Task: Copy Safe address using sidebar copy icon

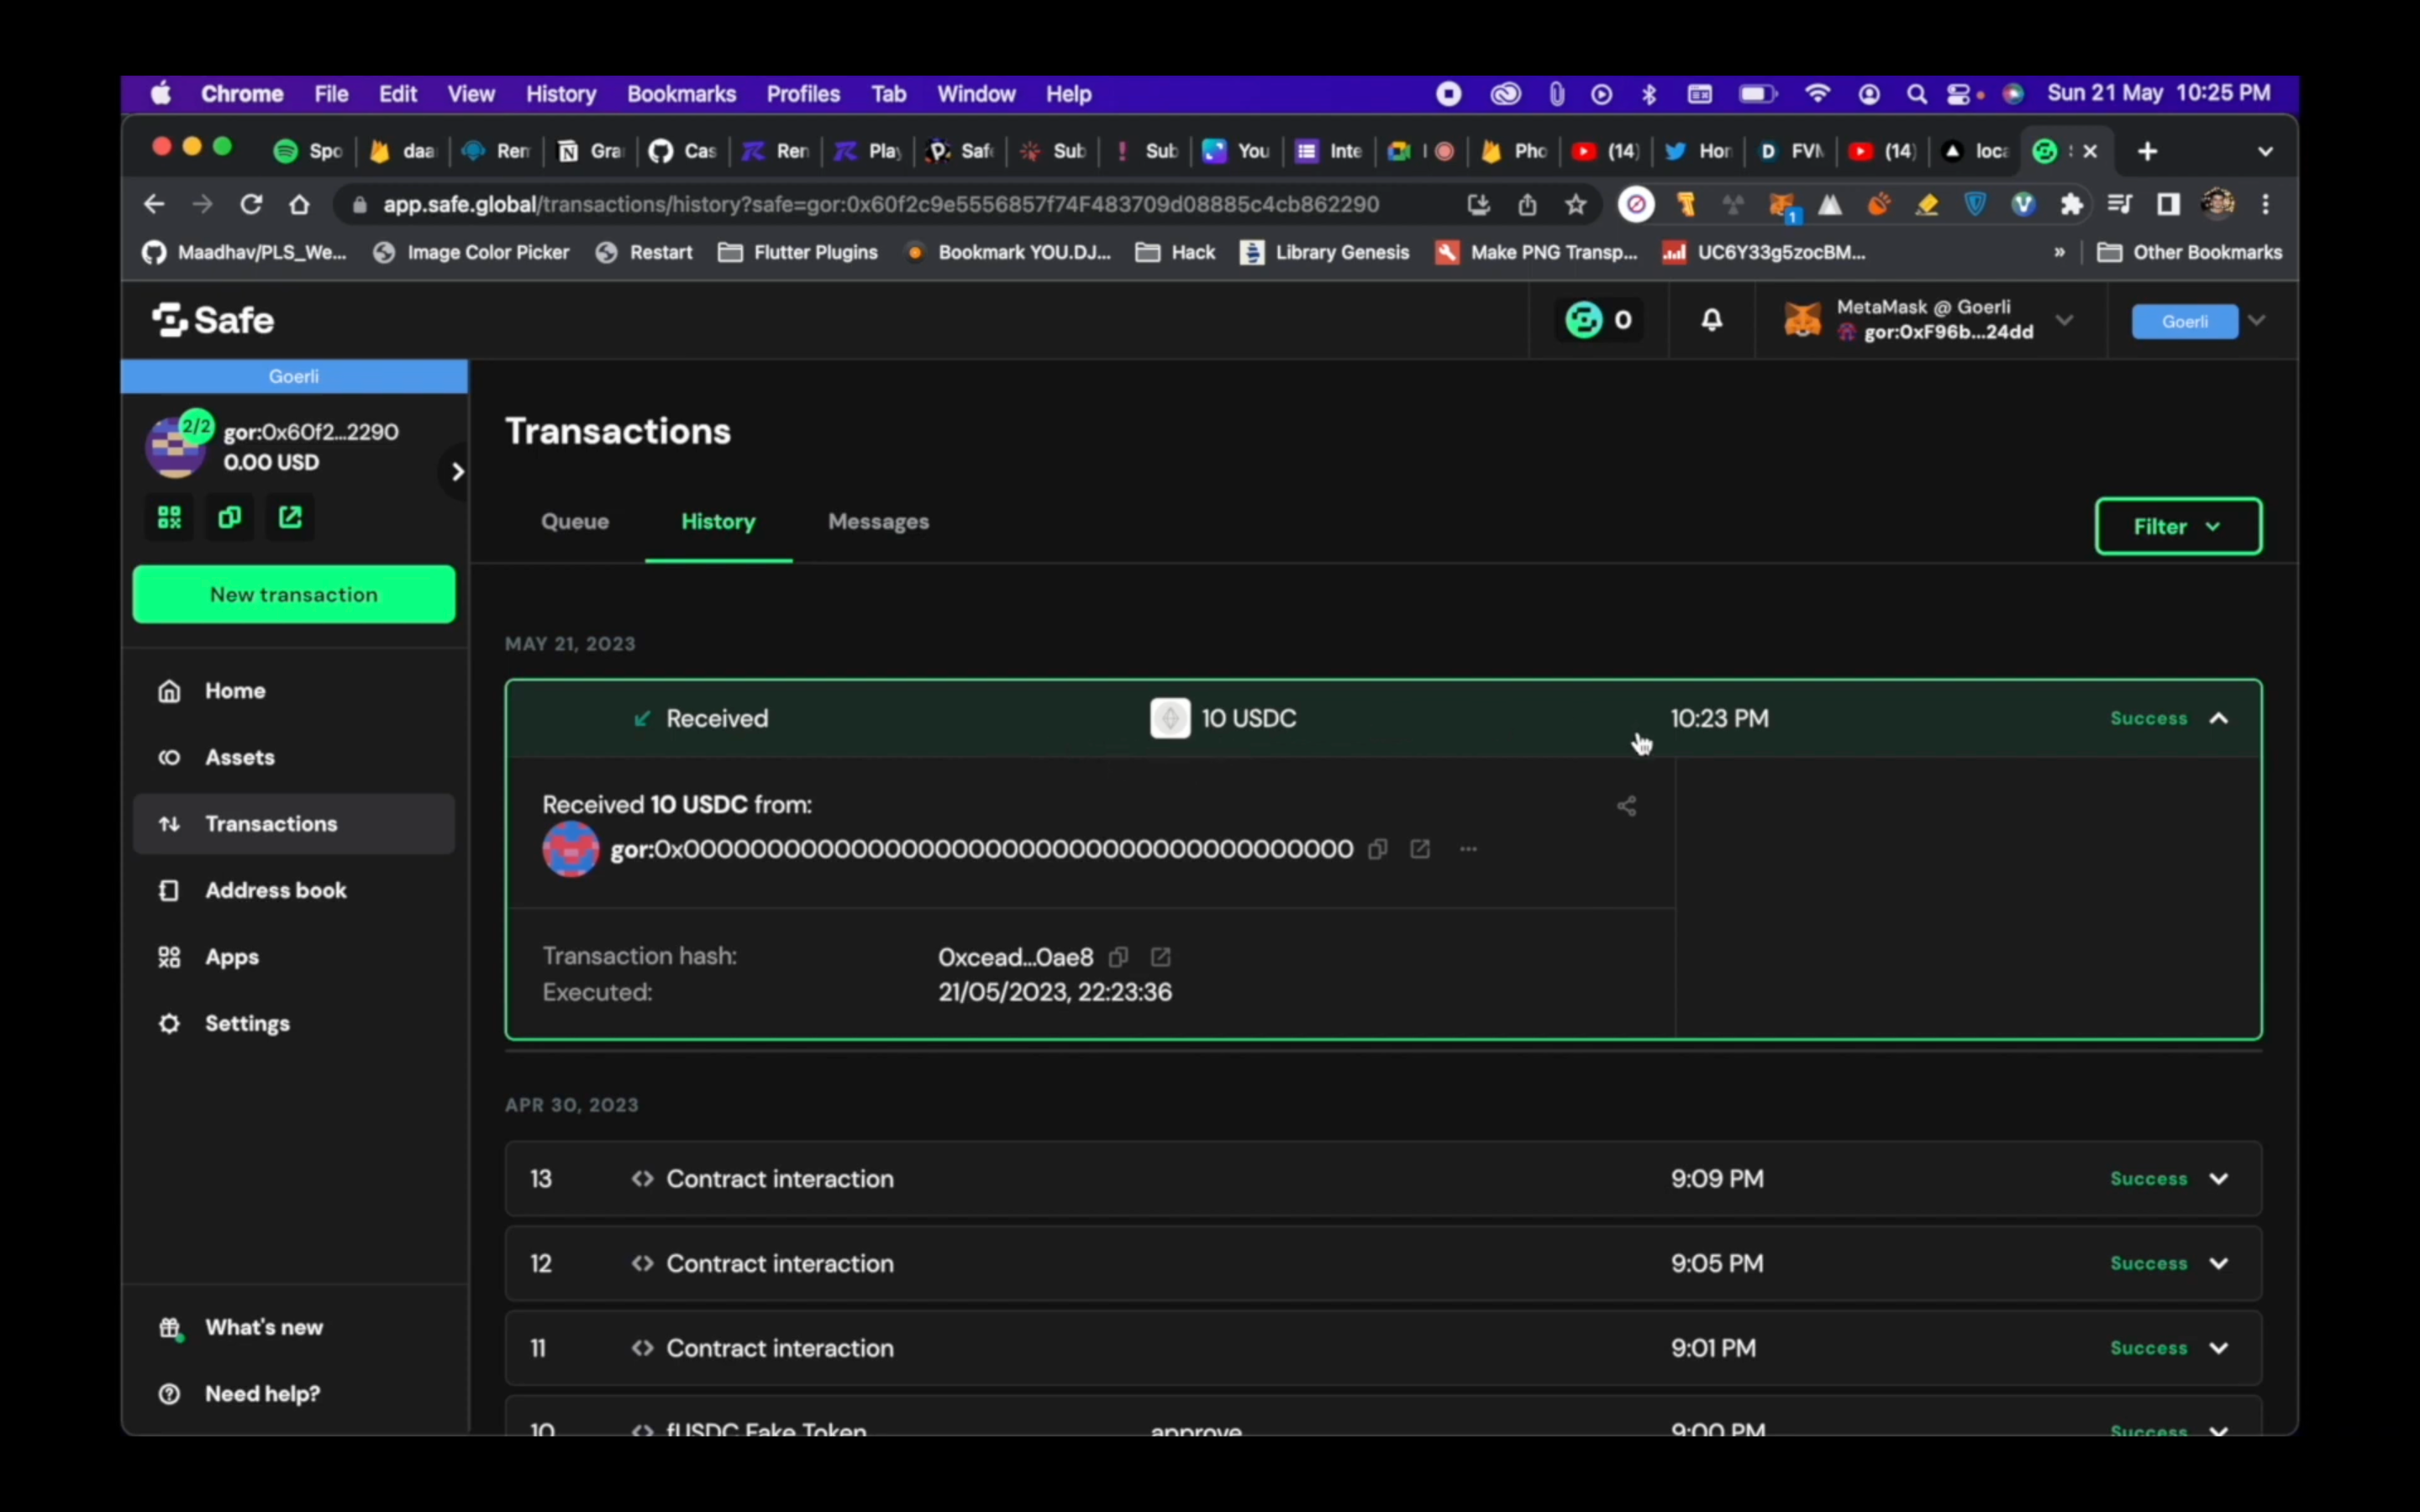Action: point(230,517)
